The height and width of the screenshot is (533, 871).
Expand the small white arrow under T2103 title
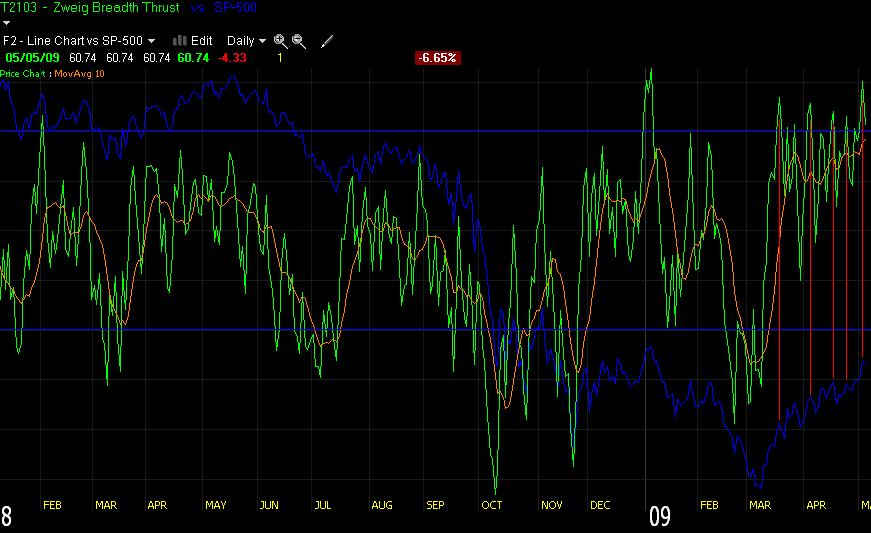coord(7,23)
